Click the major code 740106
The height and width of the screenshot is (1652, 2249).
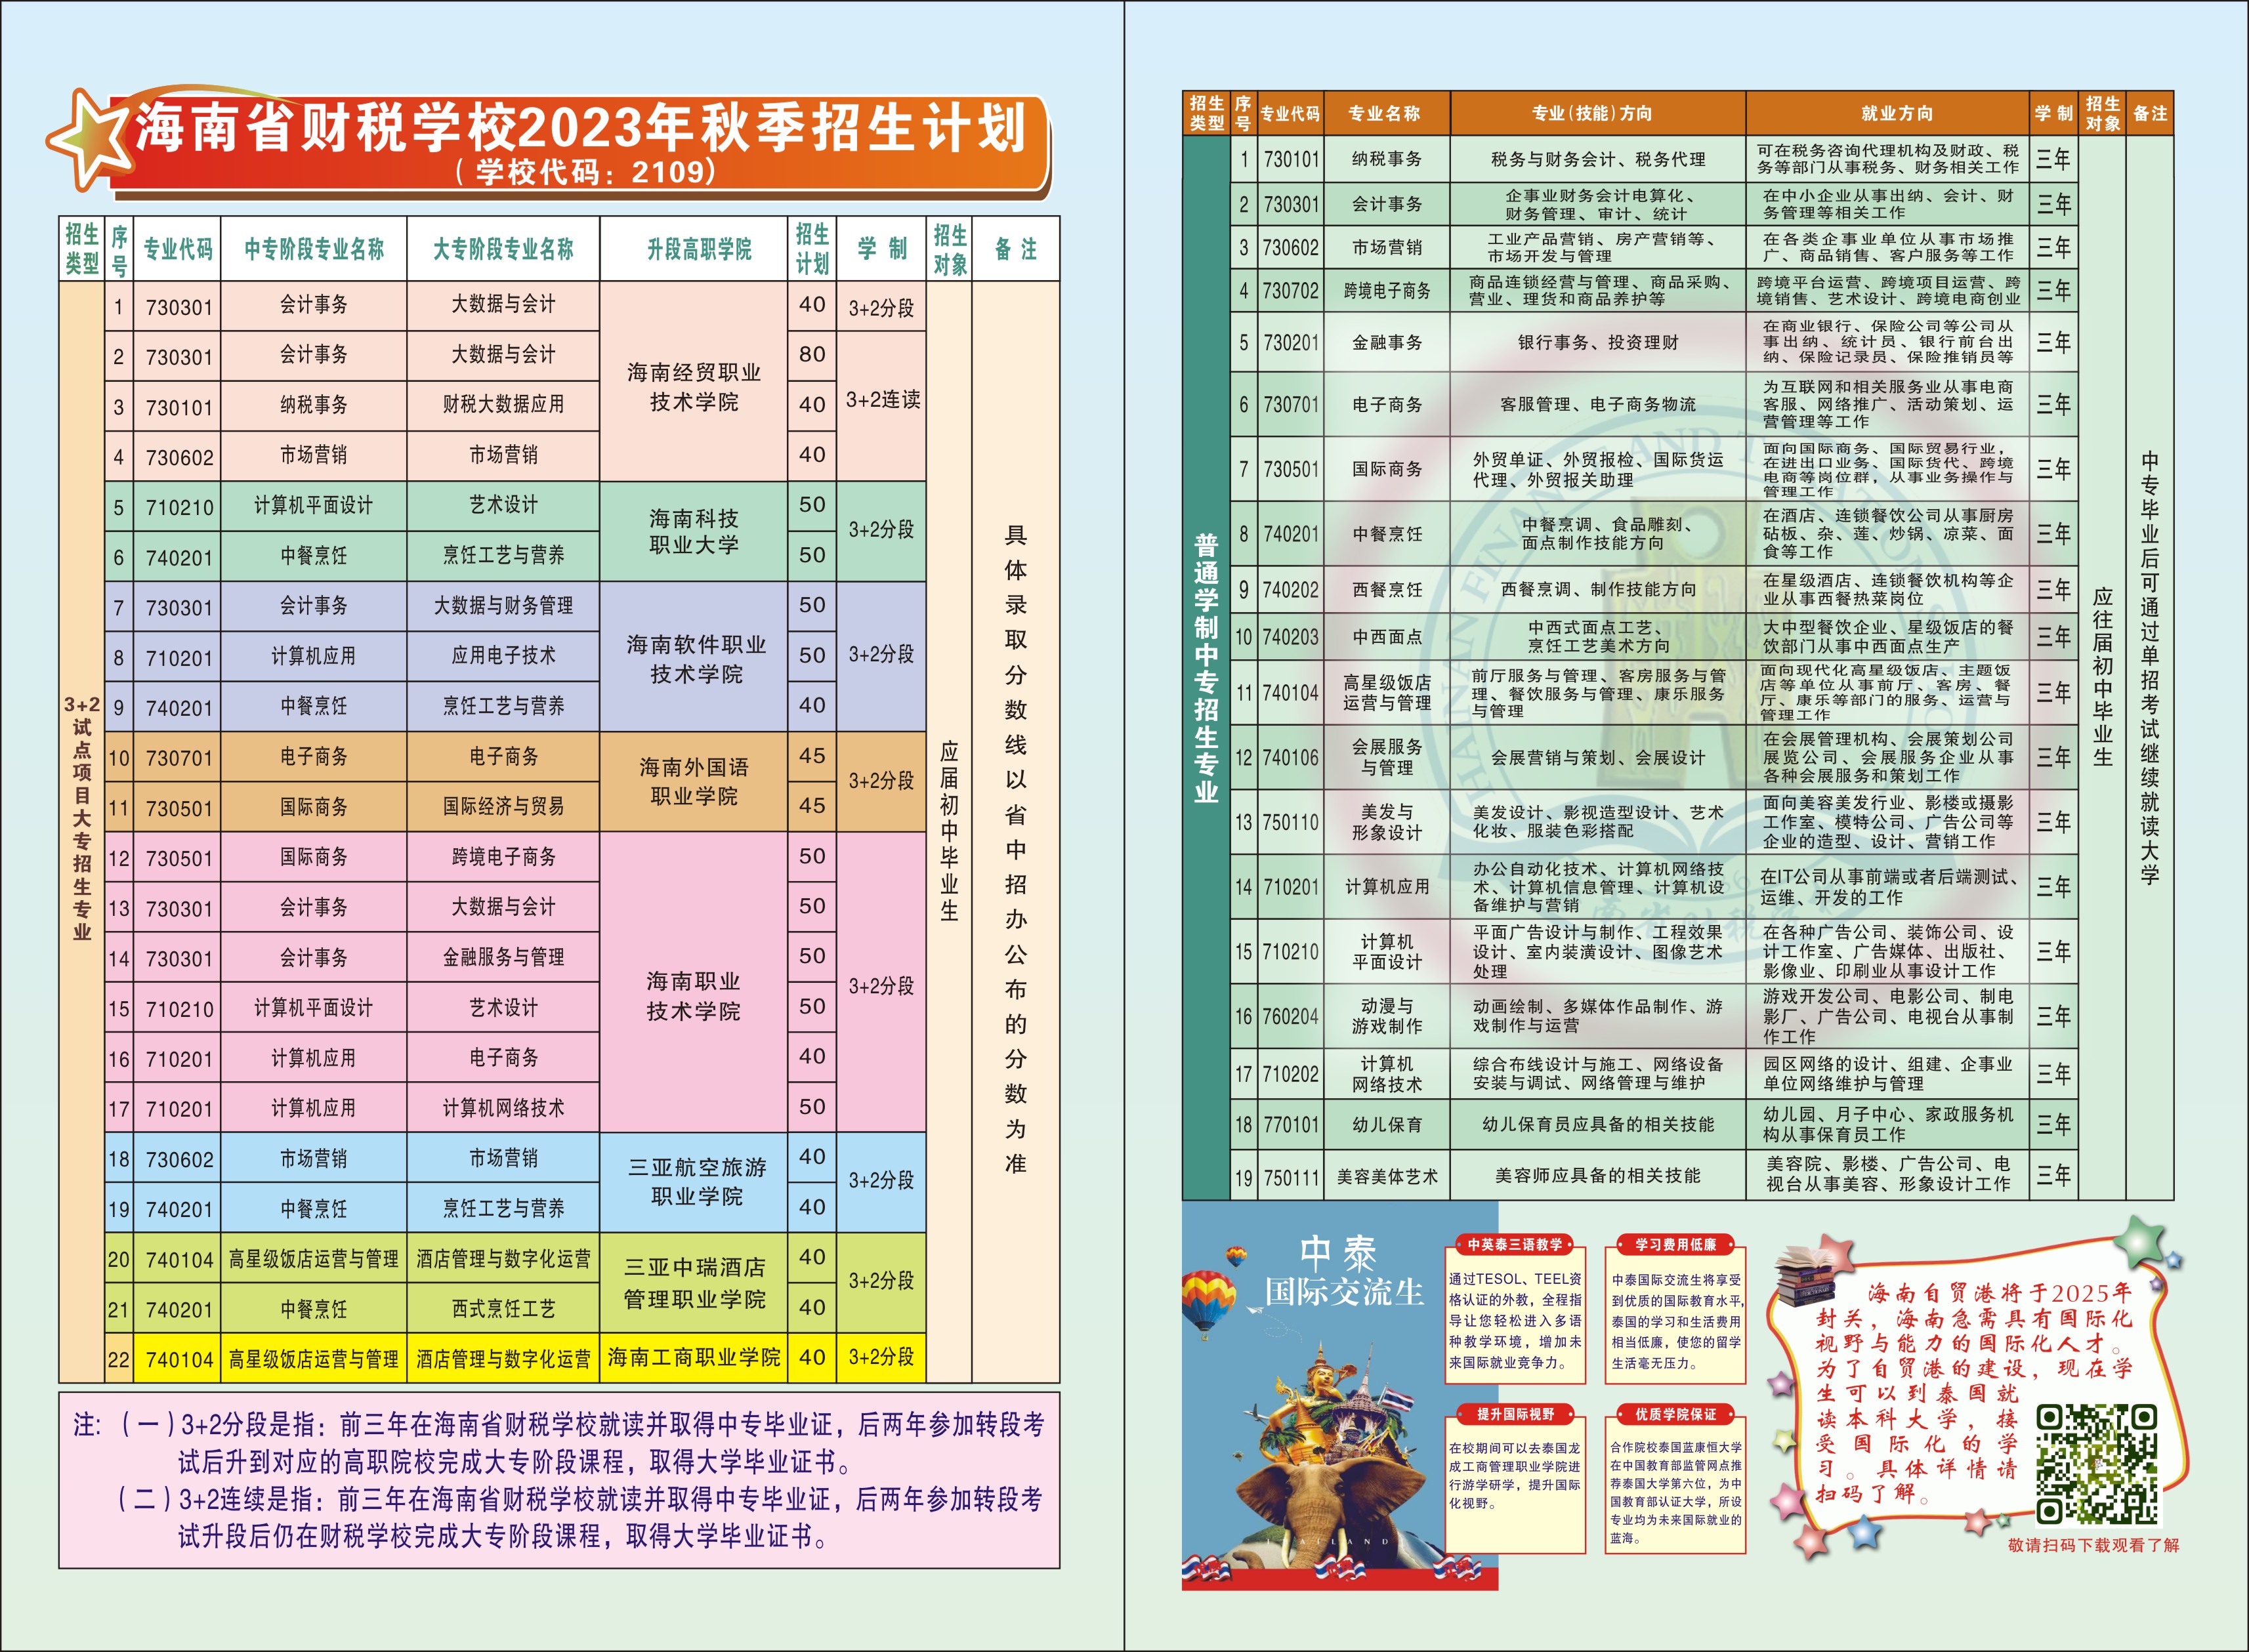[x=1290, y=758]
